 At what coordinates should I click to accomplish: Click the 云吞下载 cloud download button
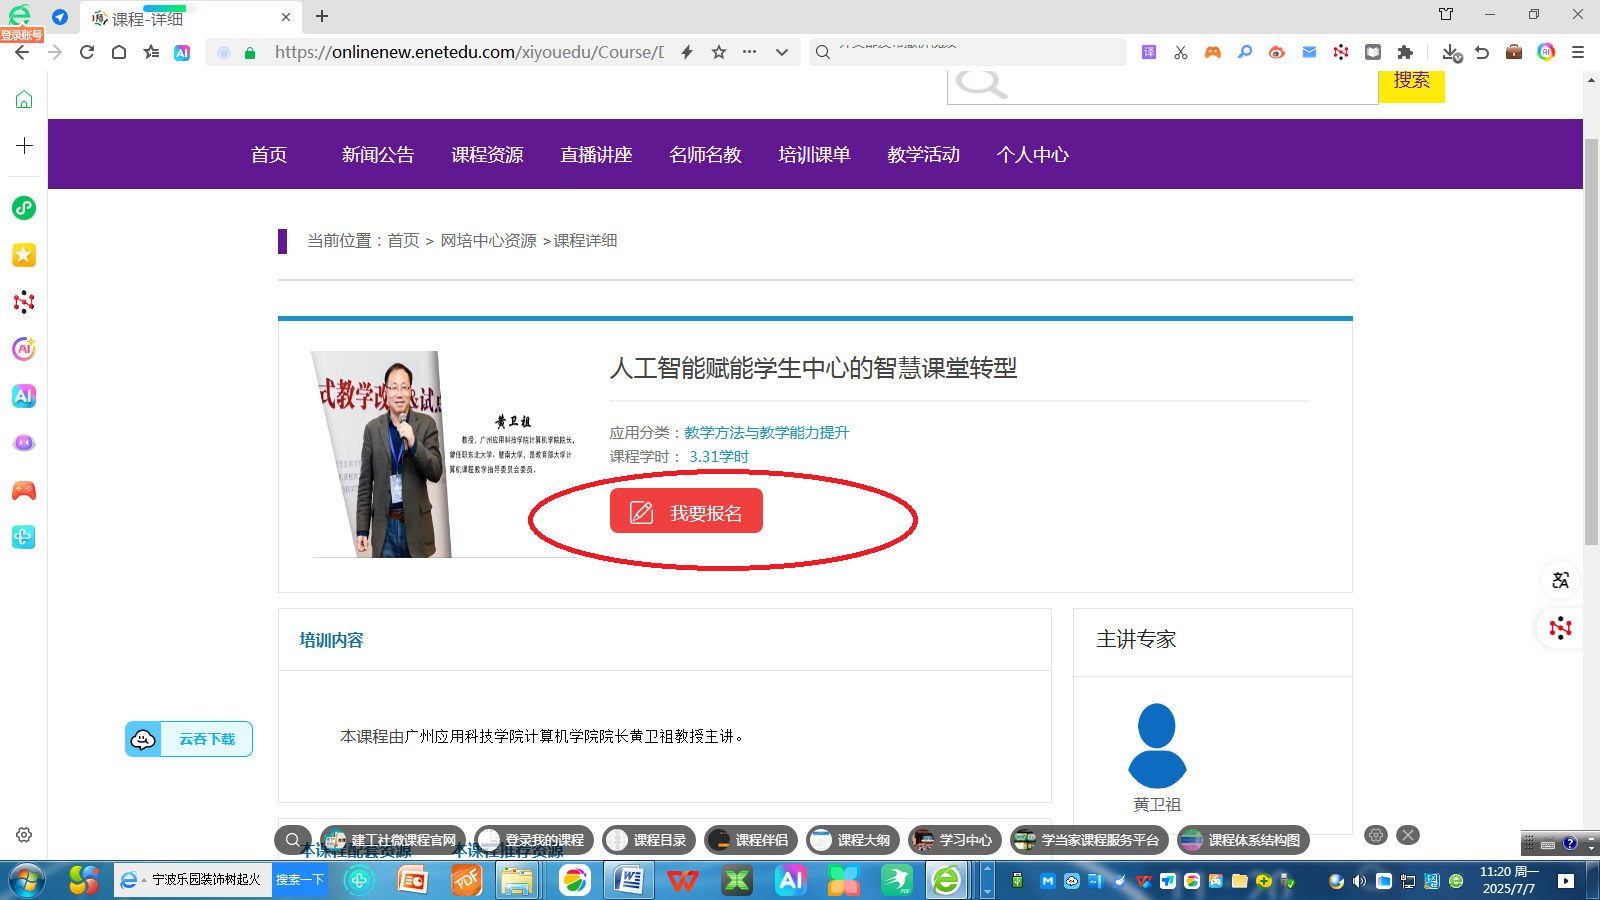(x=189, y=739)
